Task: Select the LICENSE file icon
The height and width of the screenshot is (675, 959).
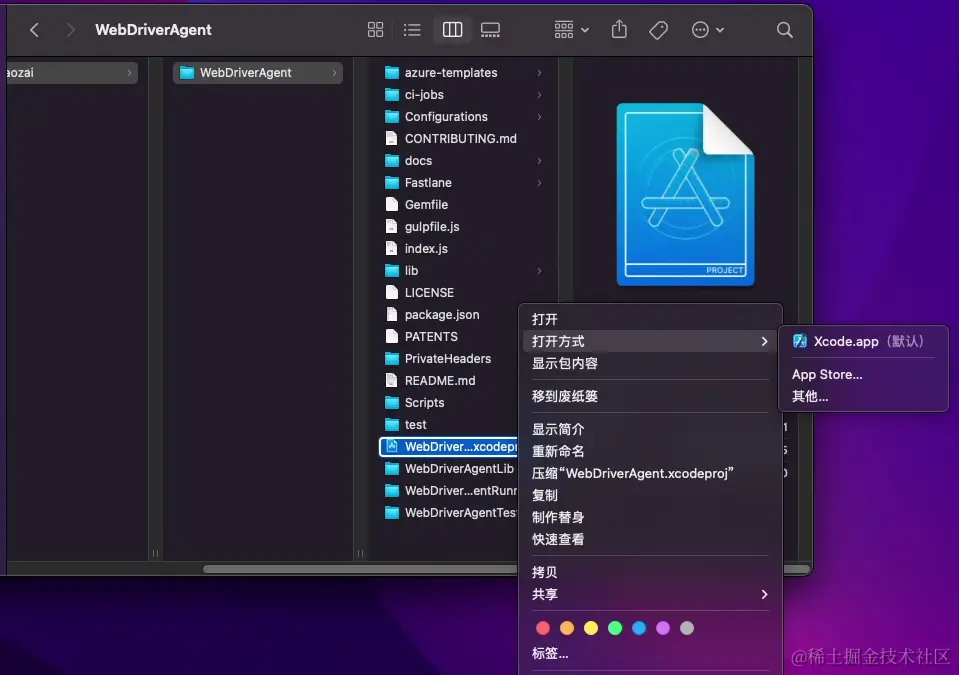Action: pyautogui.click(x=391, y=293)
